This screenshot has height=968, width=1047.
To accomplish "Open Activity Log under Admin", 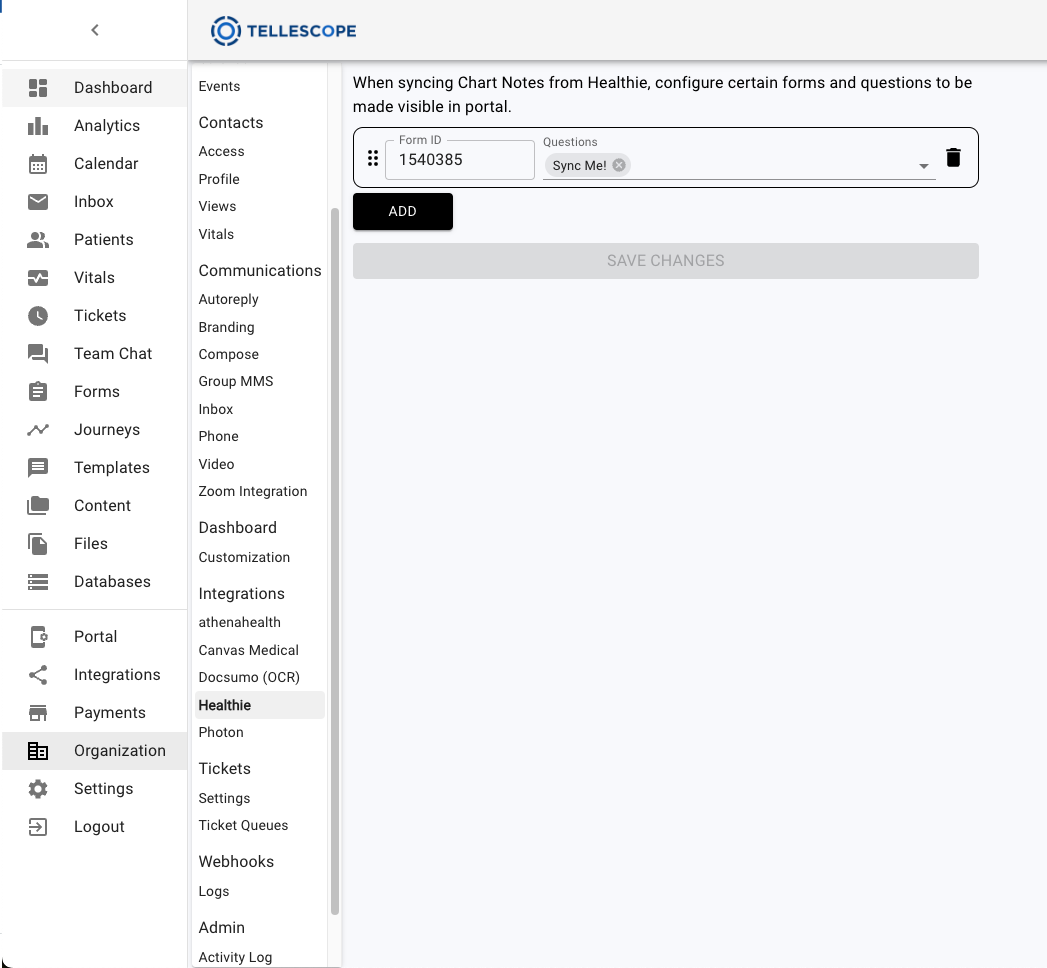I will click(235, 957).
